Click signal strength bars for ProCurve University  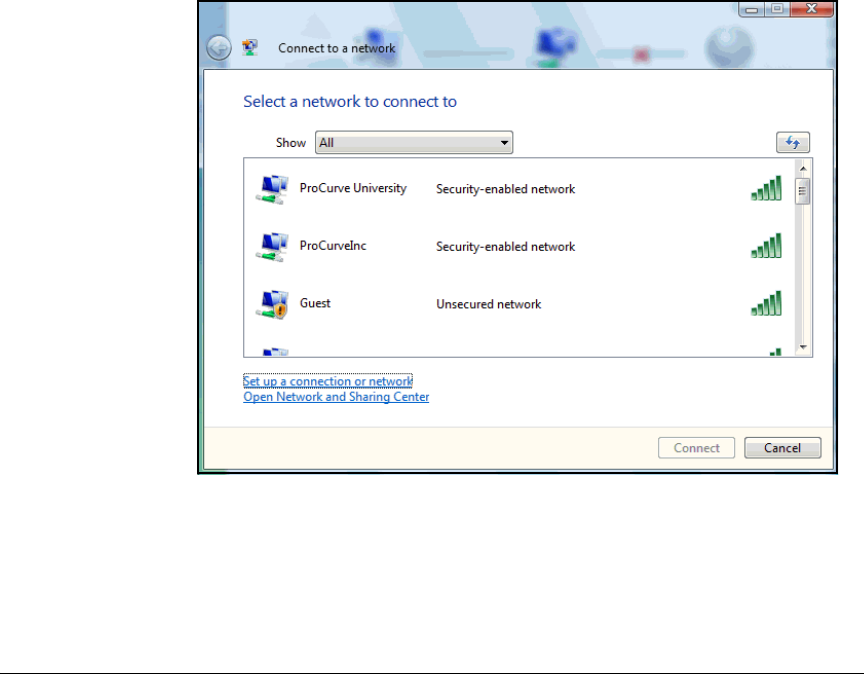coord(766,188)
